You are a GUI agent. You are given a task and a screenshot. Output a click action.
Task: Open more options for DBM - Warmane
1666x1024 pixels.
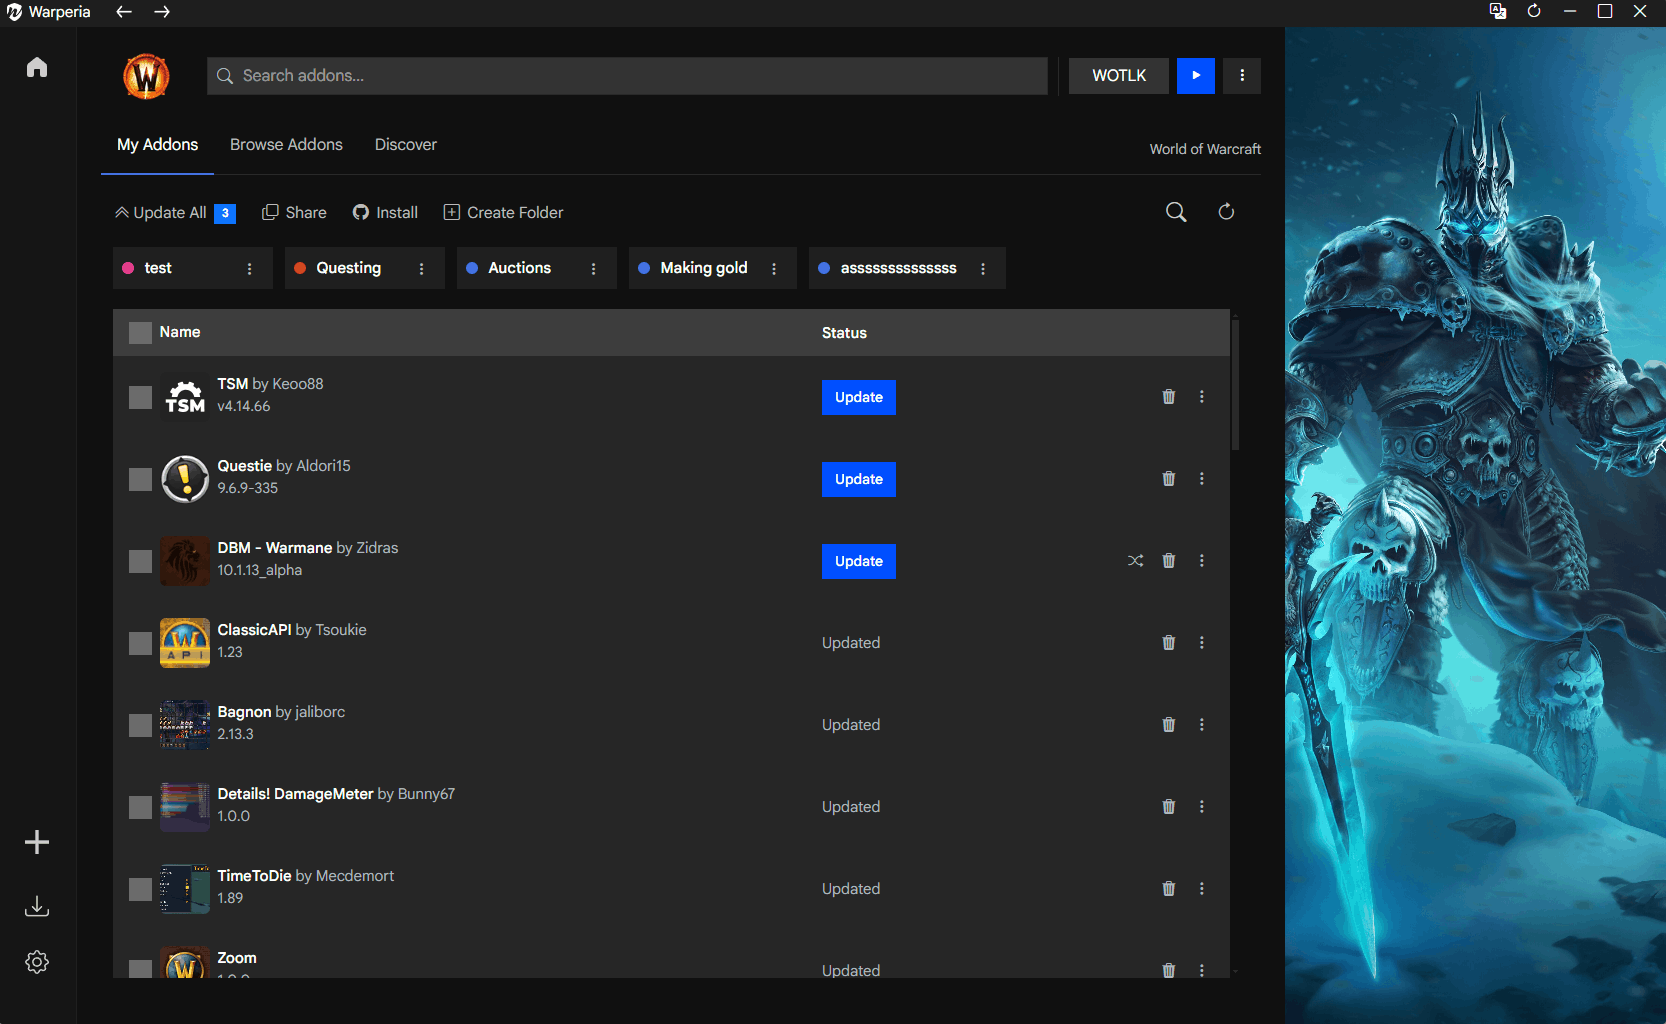1202,561
